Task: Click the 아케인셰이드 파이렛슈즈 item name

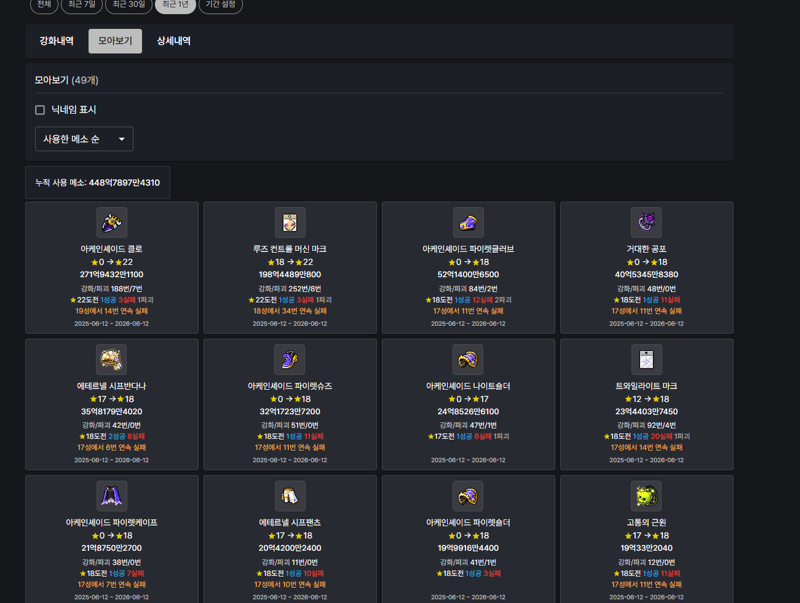Action: (290, 386)
